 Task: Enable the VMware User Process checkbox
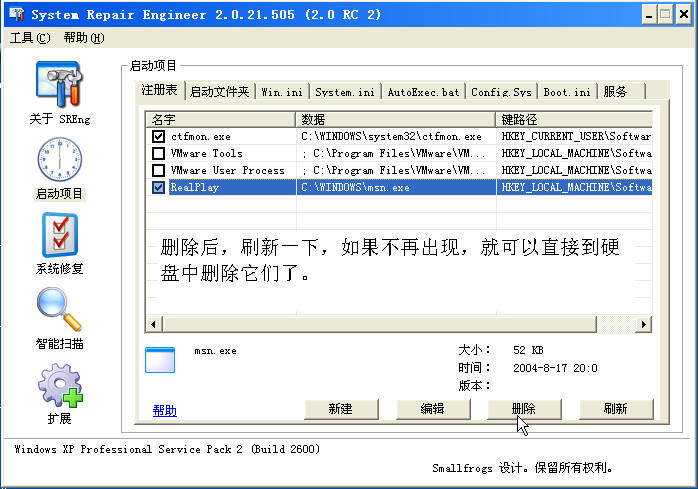158,170
